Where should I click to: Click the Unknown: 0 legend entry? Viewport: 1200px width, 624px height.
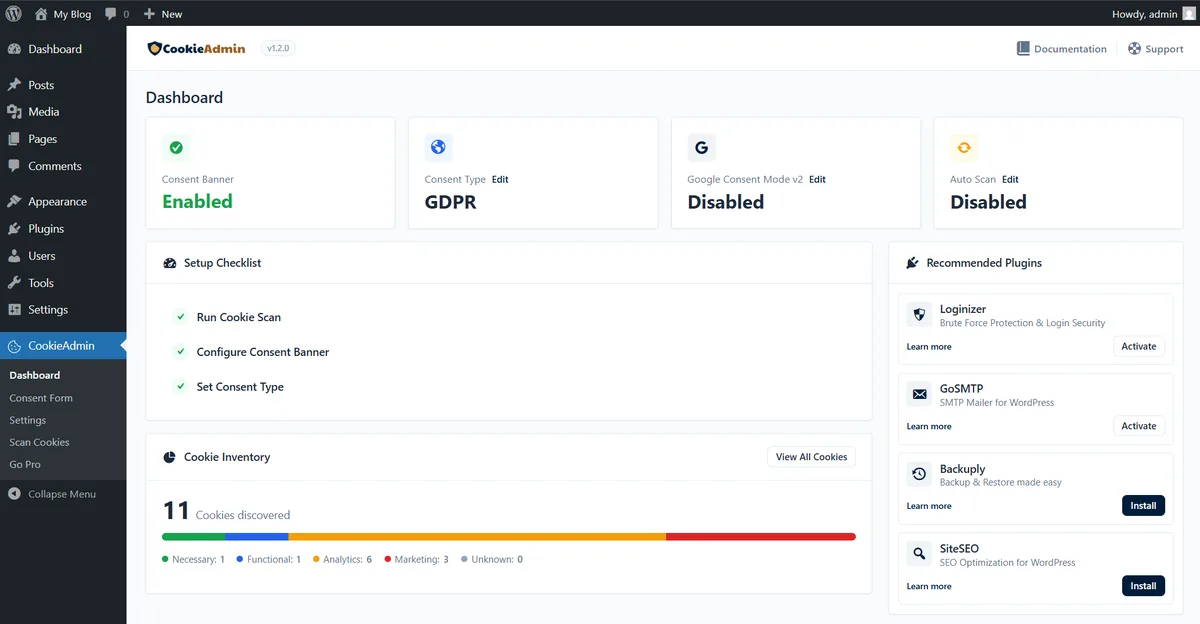(x=492, y=560)
